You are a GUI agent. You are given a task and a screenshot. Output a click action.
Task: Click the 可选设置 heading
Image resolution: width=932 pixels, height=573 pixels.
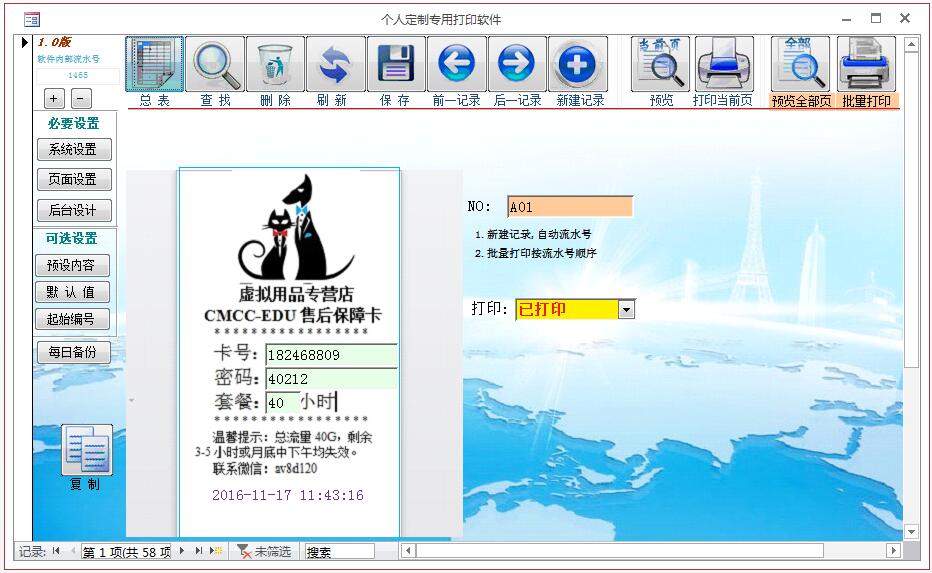[72, 238]
